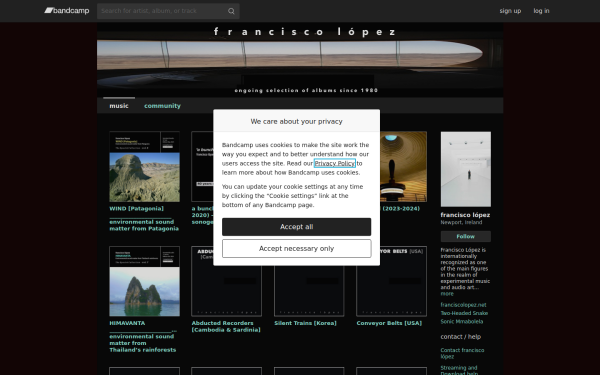The height and width of the screenshot is (375, 600).
Task: Open the HIMAVANTA album cover
Action: [x=144, y=281]
